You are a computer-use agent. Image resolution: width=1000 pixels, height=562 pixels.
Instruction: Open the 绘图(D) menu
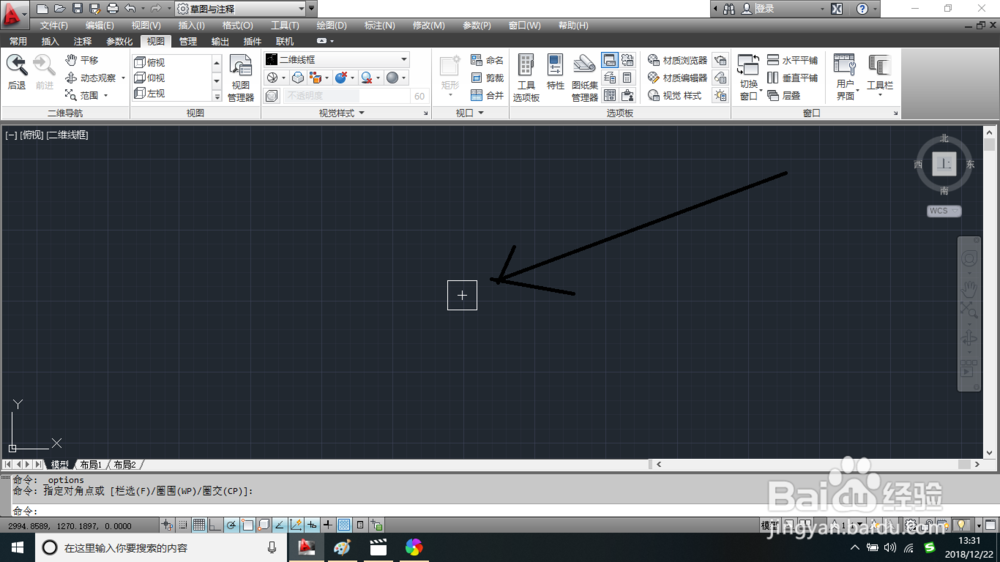coord(332,26)
